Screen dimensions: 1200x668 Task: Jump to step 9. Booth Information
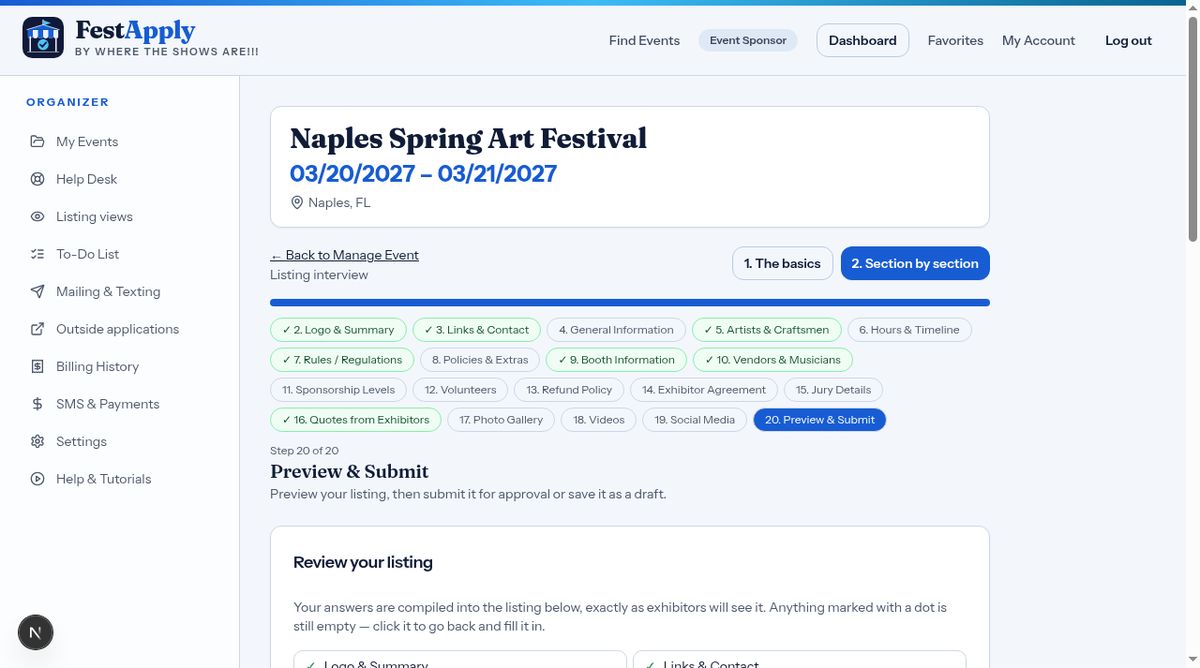click(x=616, y=360)
